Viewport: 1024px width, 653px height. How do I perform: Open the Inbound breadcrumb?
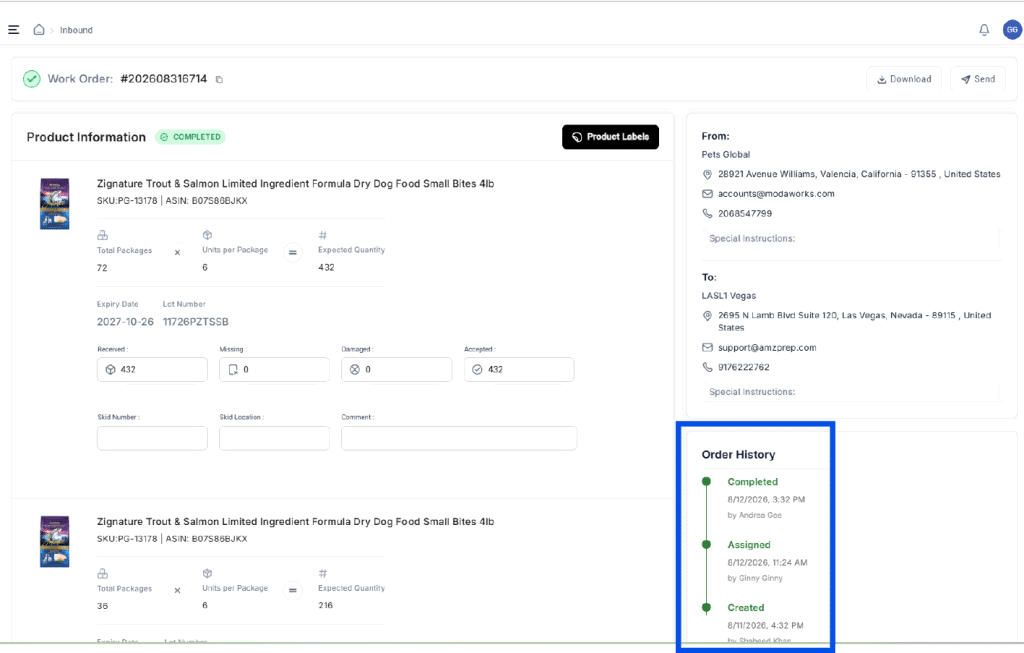point(76,30)
